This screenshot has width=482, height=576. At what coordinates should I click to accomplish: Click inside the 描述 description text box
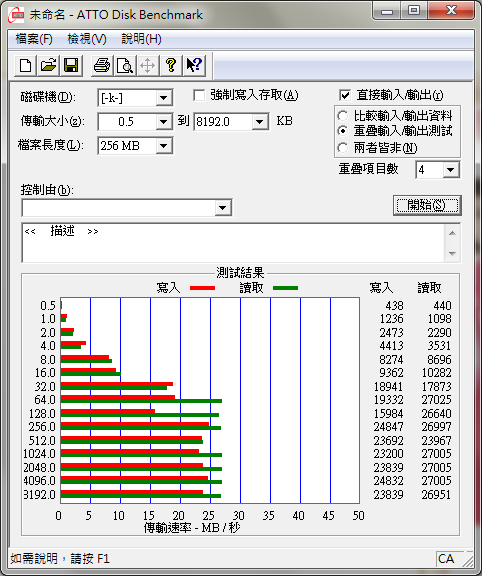pyautogui.click(x=233, y=242)
